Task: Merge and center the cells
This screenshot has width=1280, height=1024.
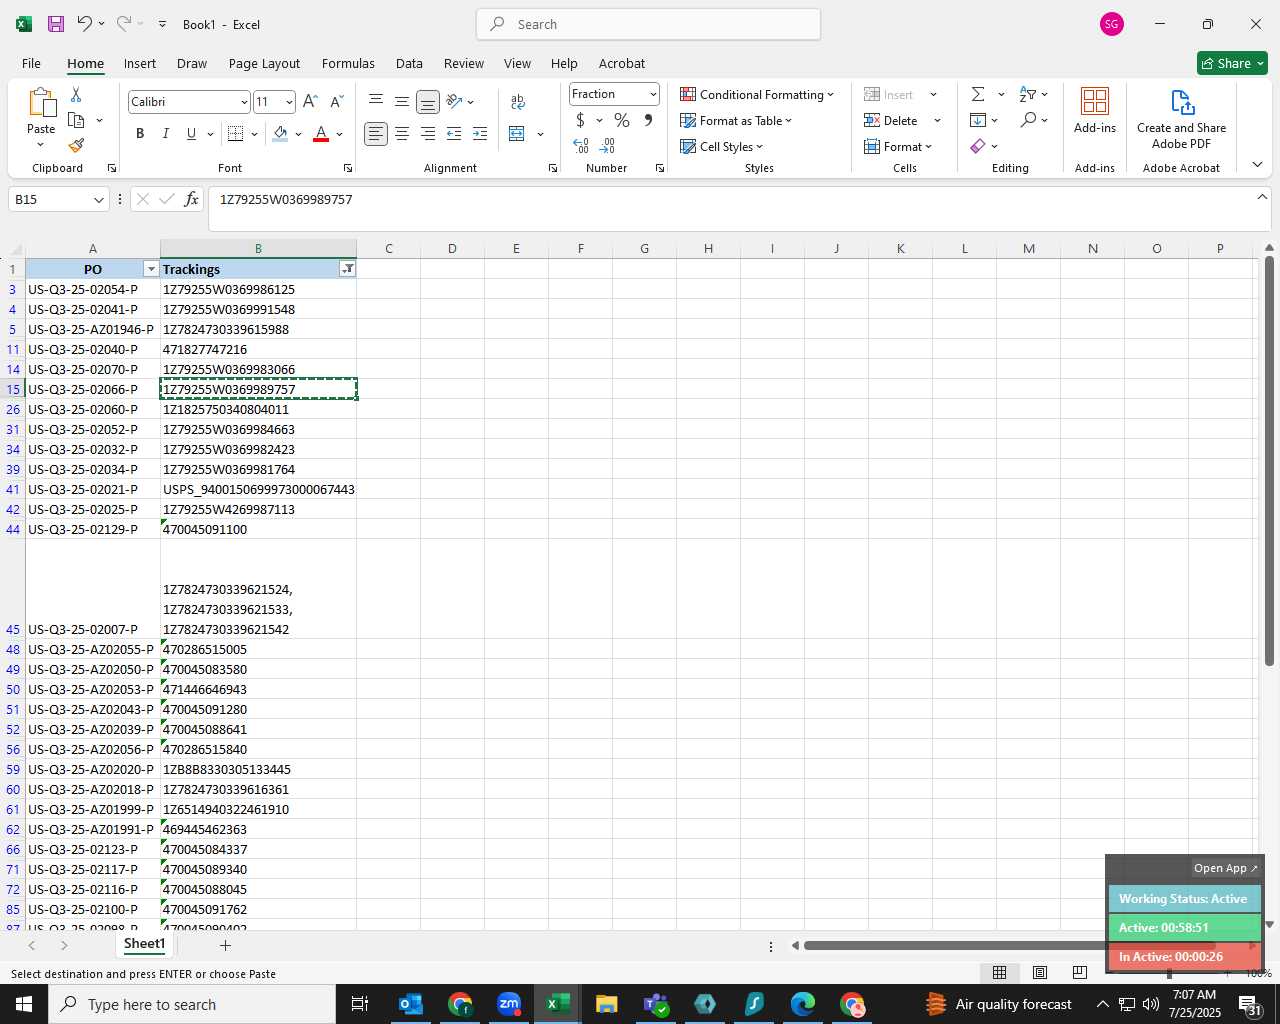Action: click(517, 134)
